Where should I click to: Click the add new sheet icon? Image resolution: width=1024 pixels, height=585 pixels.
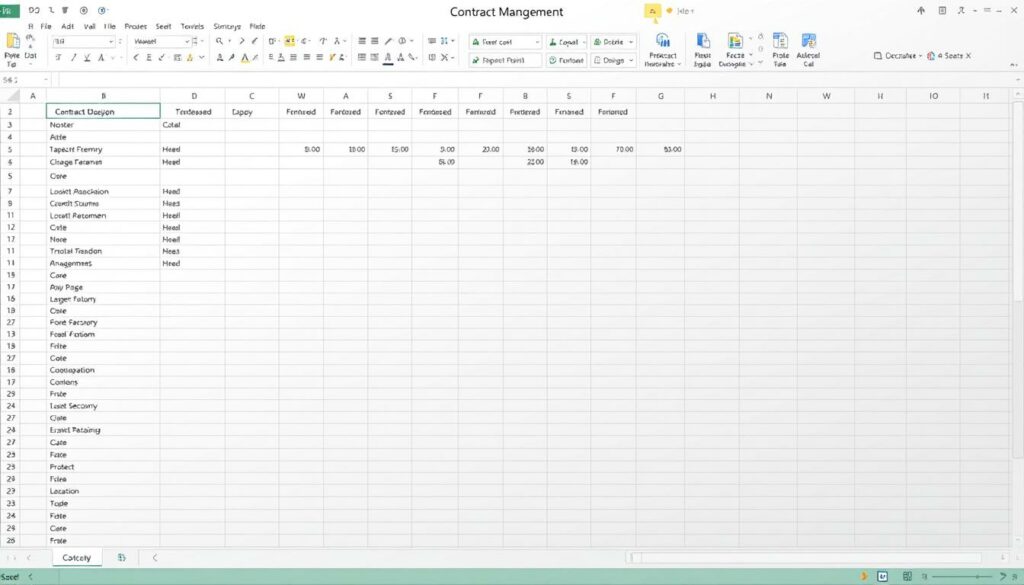(x=121, y=557)
